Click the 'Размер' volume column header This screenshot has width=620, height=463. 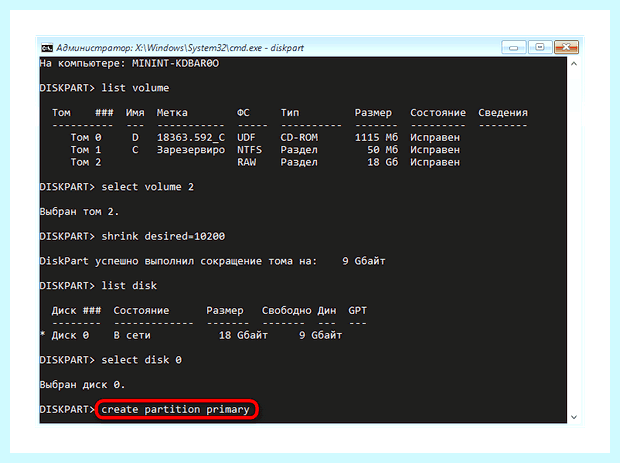tap(373, 113)
